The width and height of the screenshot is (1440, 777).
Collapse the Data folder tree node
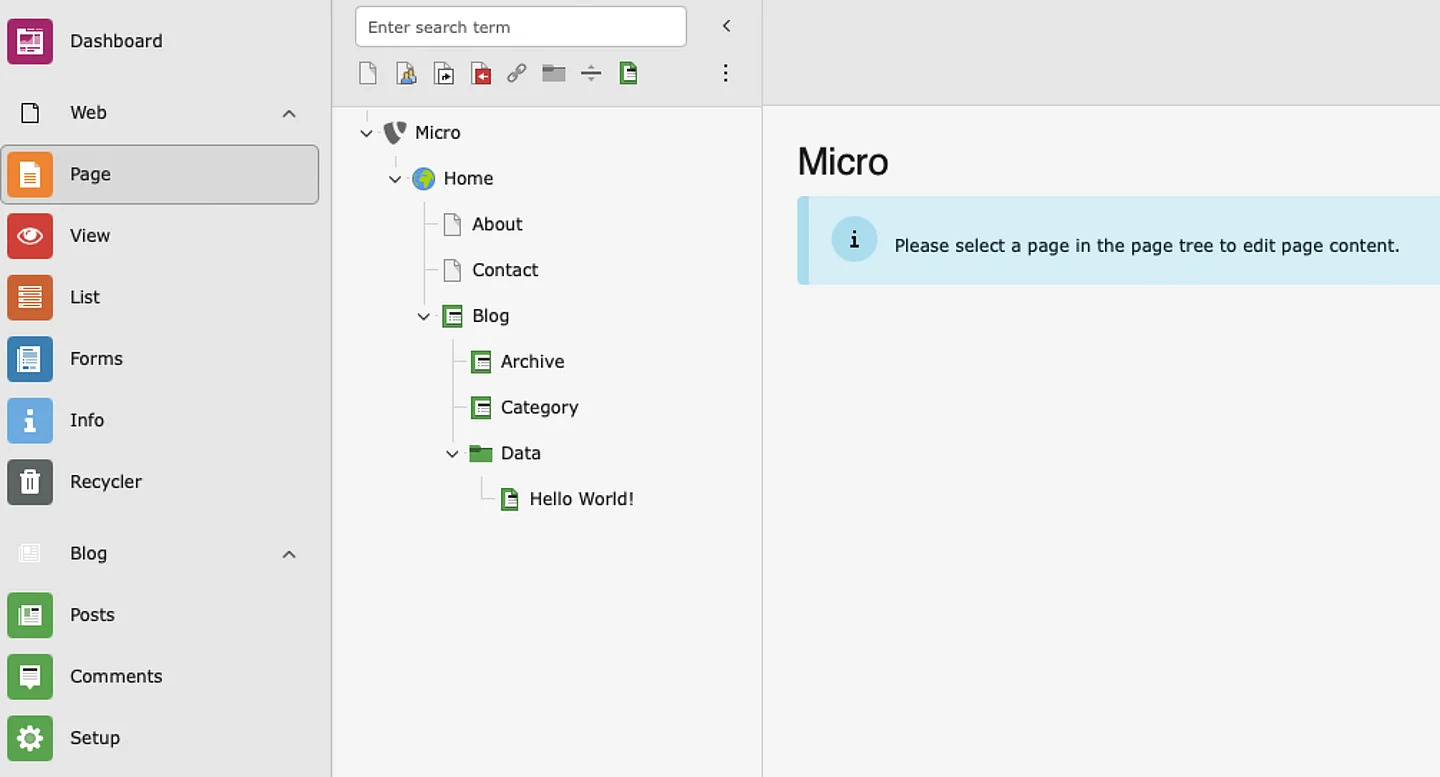click(452, 454)
